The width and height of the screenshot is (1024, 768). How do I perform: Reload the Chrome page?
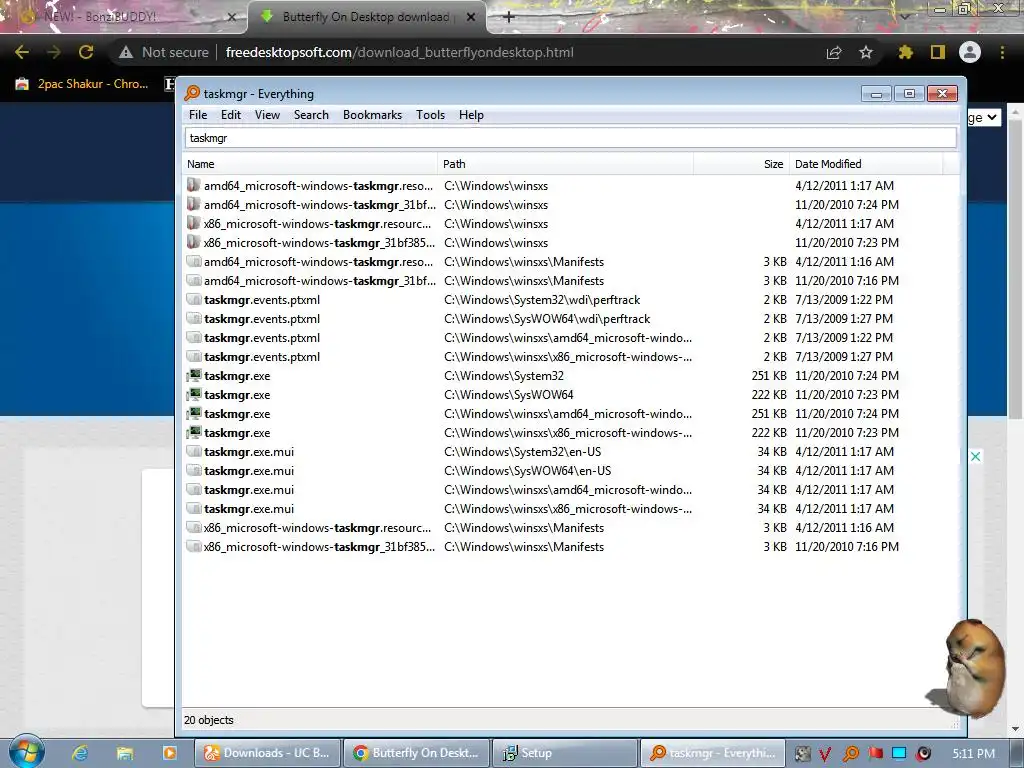point(86,52)
